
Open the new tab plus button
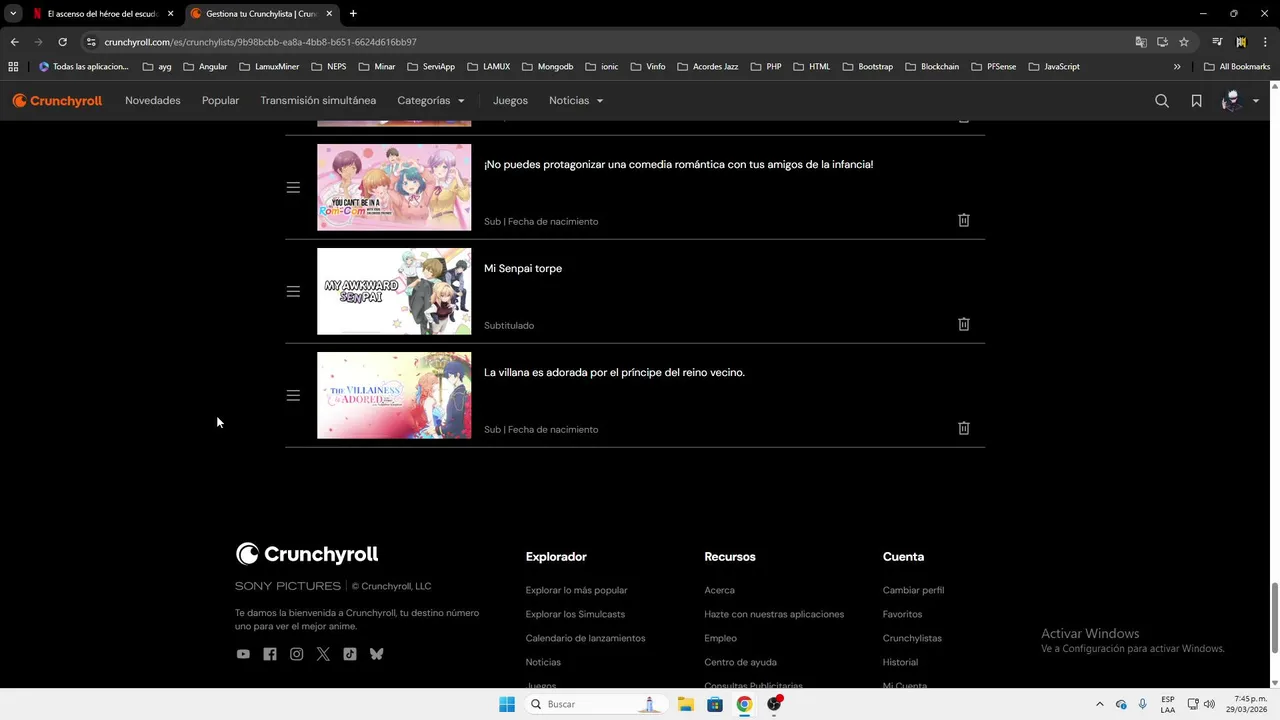coord(353,14)
